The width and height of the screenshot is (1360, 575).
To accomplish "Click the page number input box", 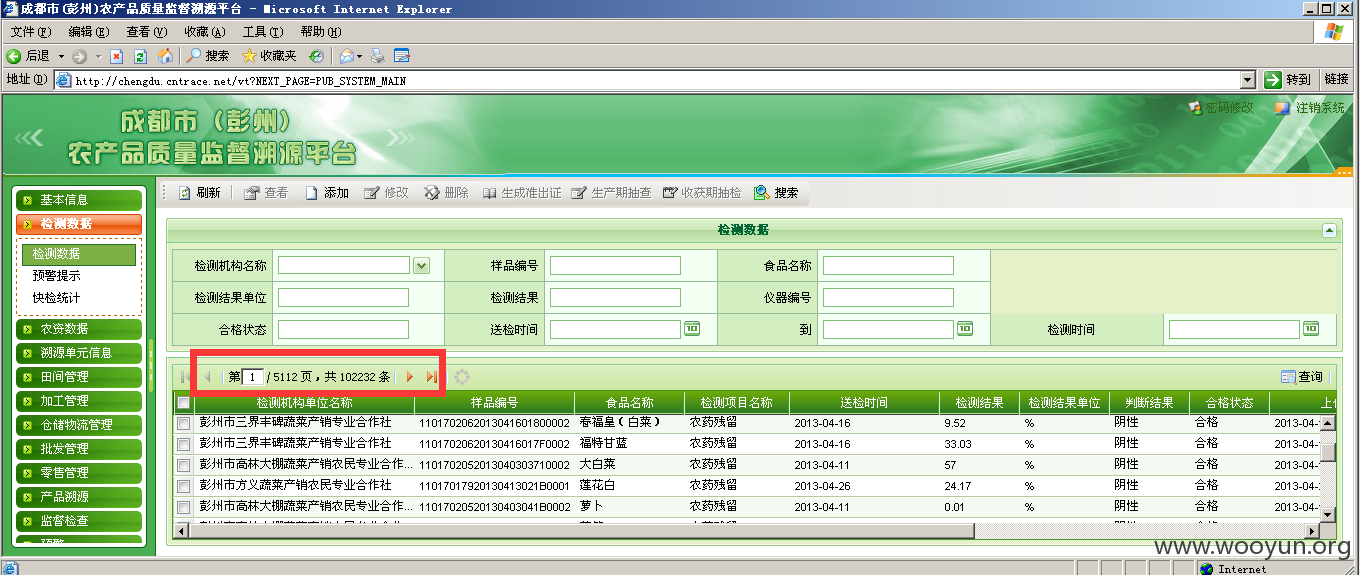I will pyautogui.click(x=254, y=377).
